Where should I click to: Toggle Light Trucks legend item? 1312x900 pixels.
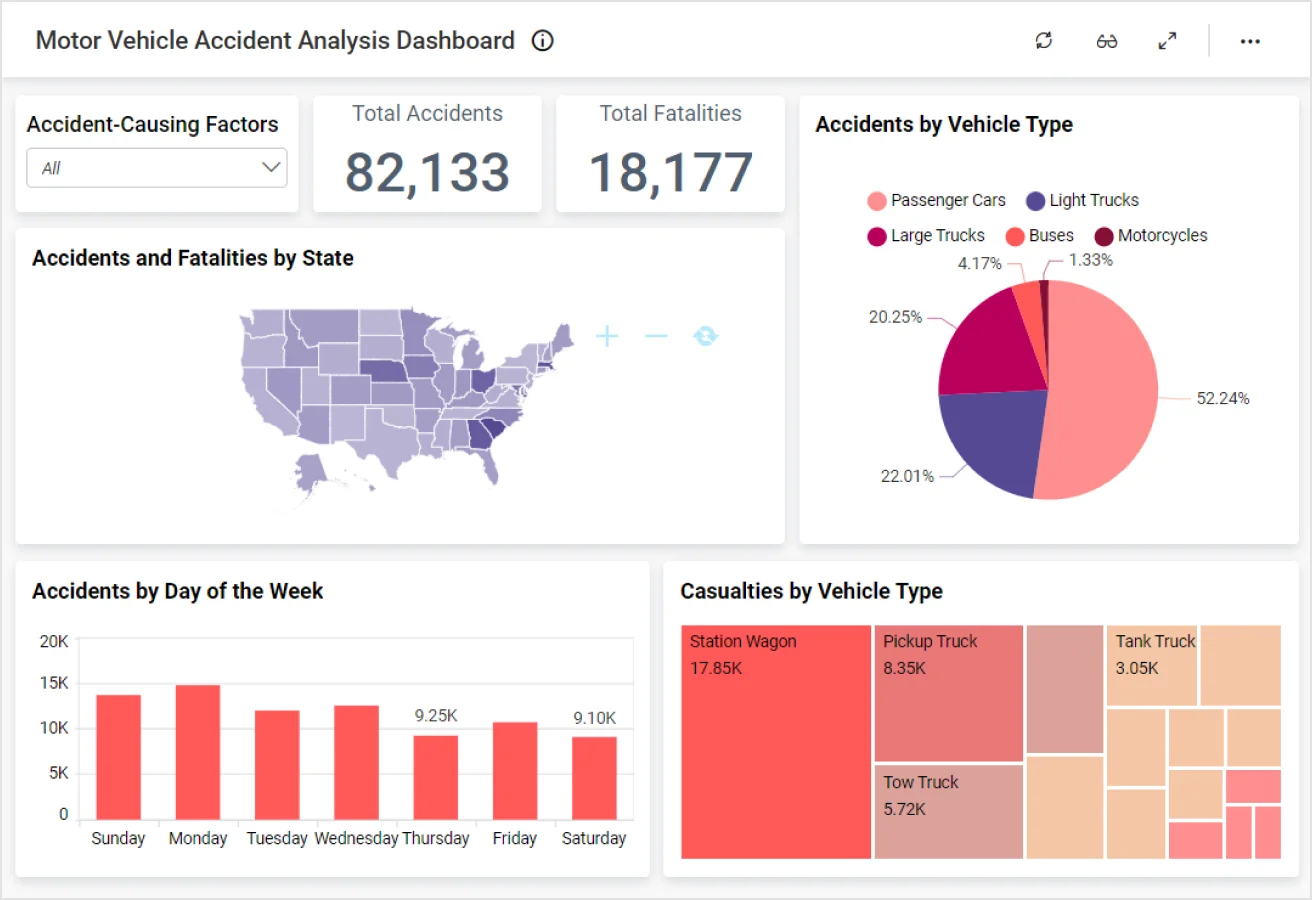(1083, 200)
